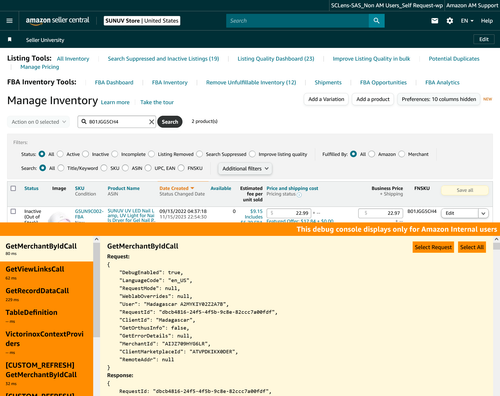Open Listing Quality Dashboard (23)

click(276, 59)
